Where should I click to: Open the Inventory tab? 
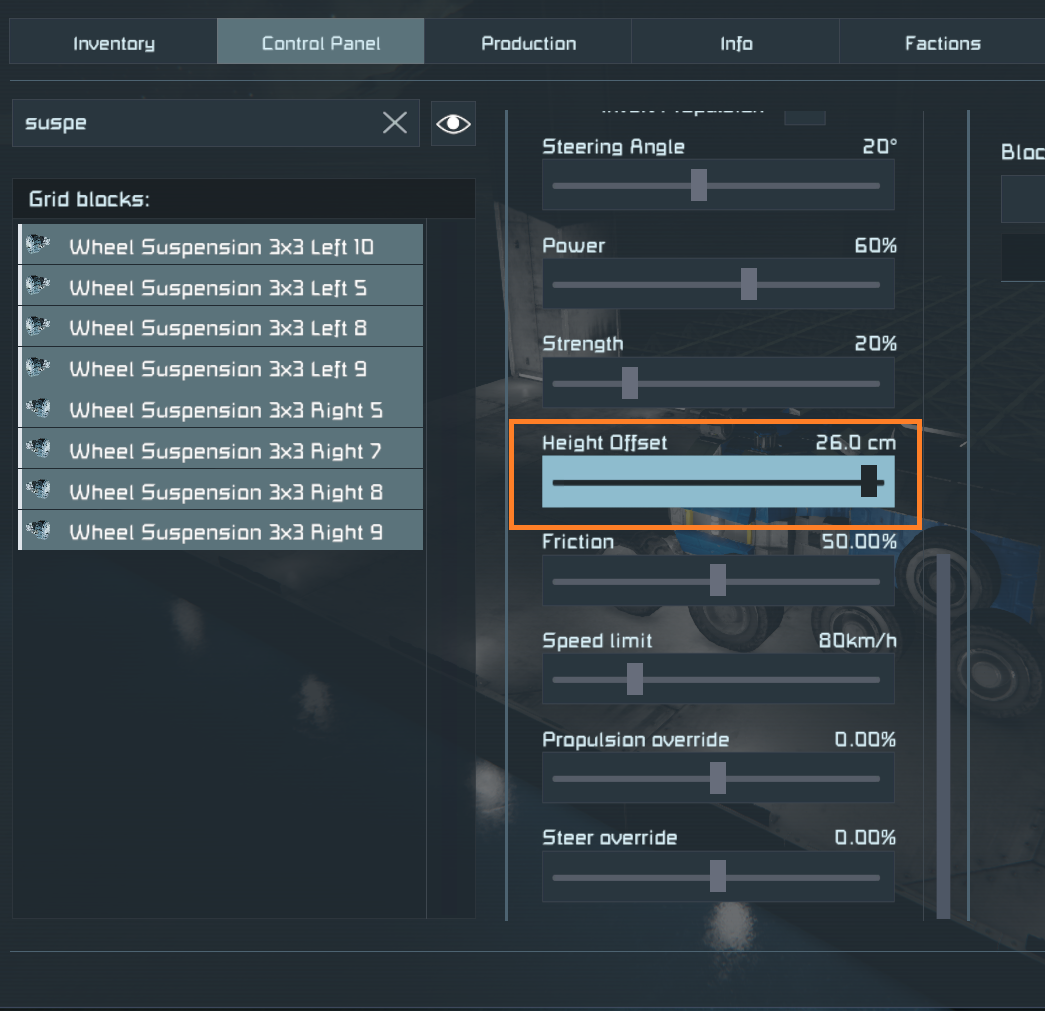pyautogui.click(x=114, y=43)
